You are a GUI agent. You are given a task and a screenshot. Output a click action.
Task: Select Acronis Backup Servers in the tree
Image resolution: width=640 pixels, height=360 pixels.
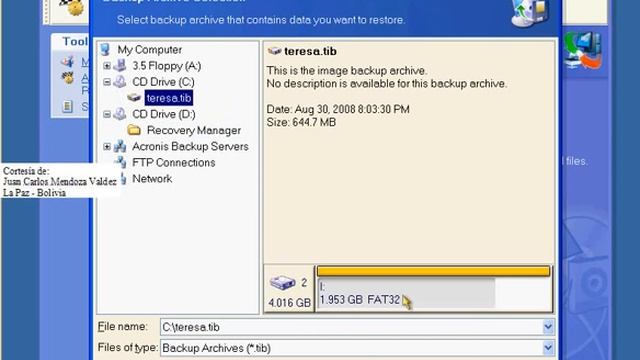(190, 147)
